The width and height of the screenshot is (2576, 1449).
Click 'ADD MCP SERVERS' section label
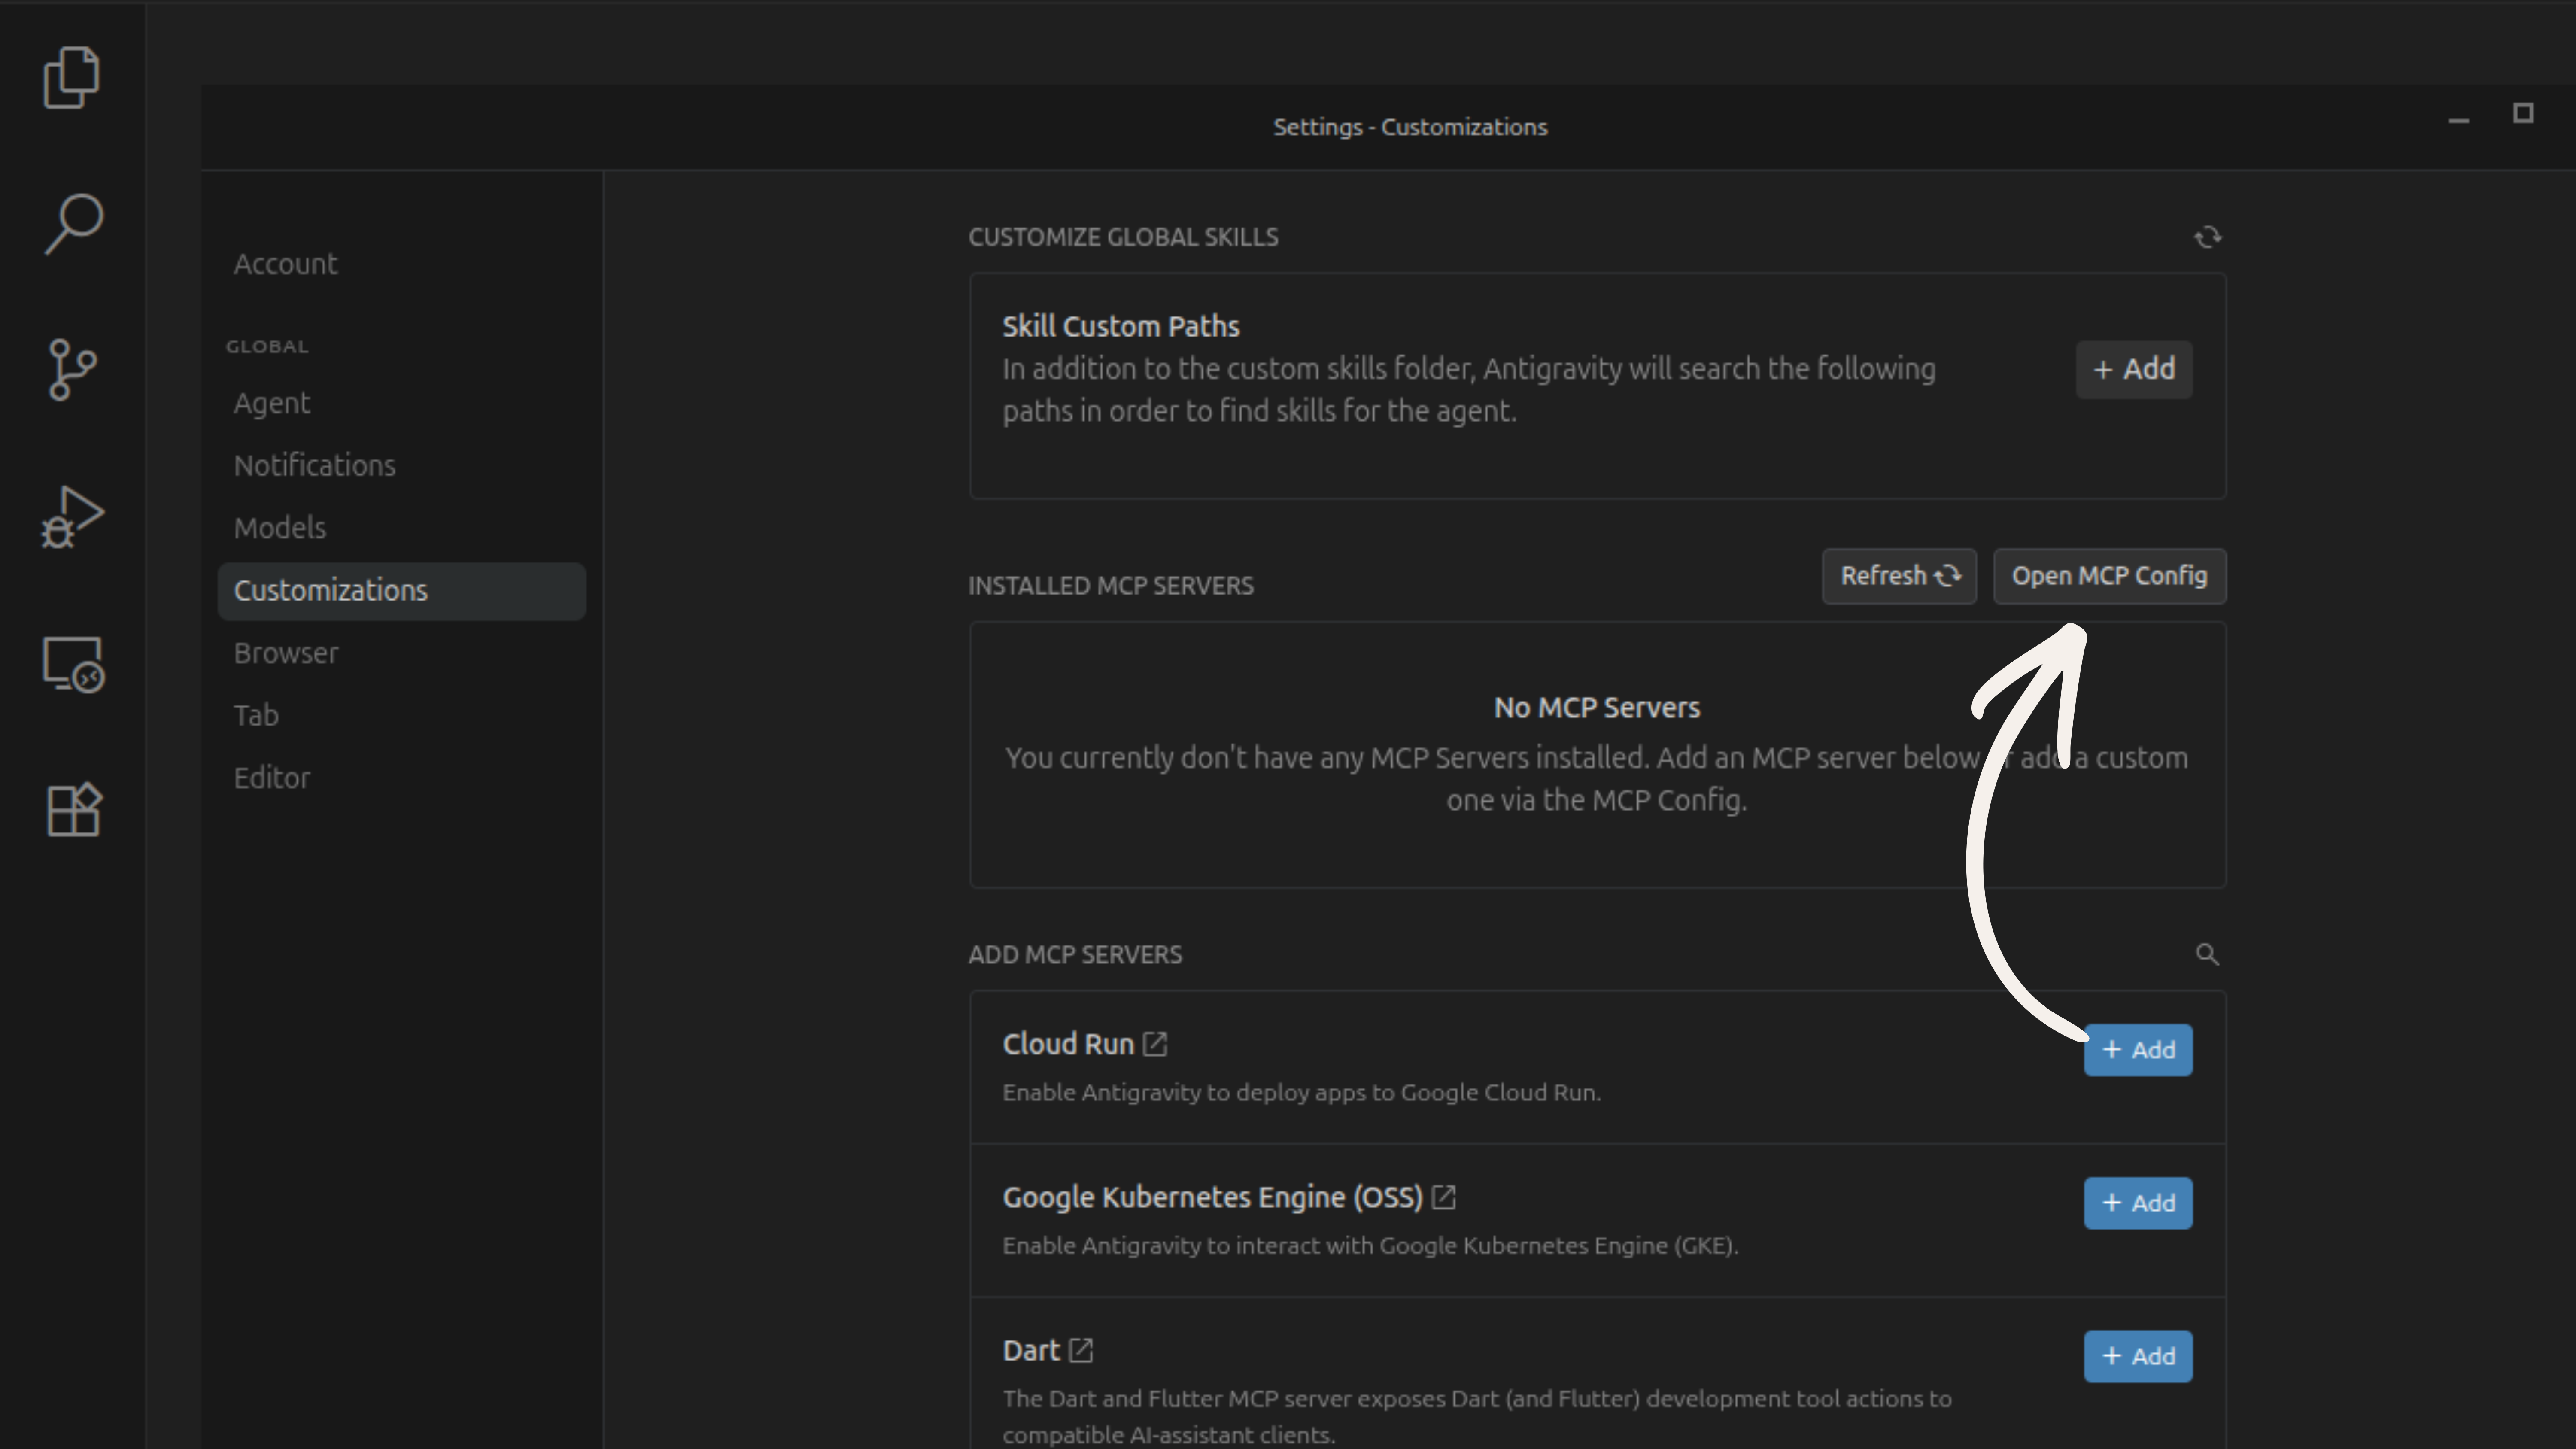[x=1075, y=955]
